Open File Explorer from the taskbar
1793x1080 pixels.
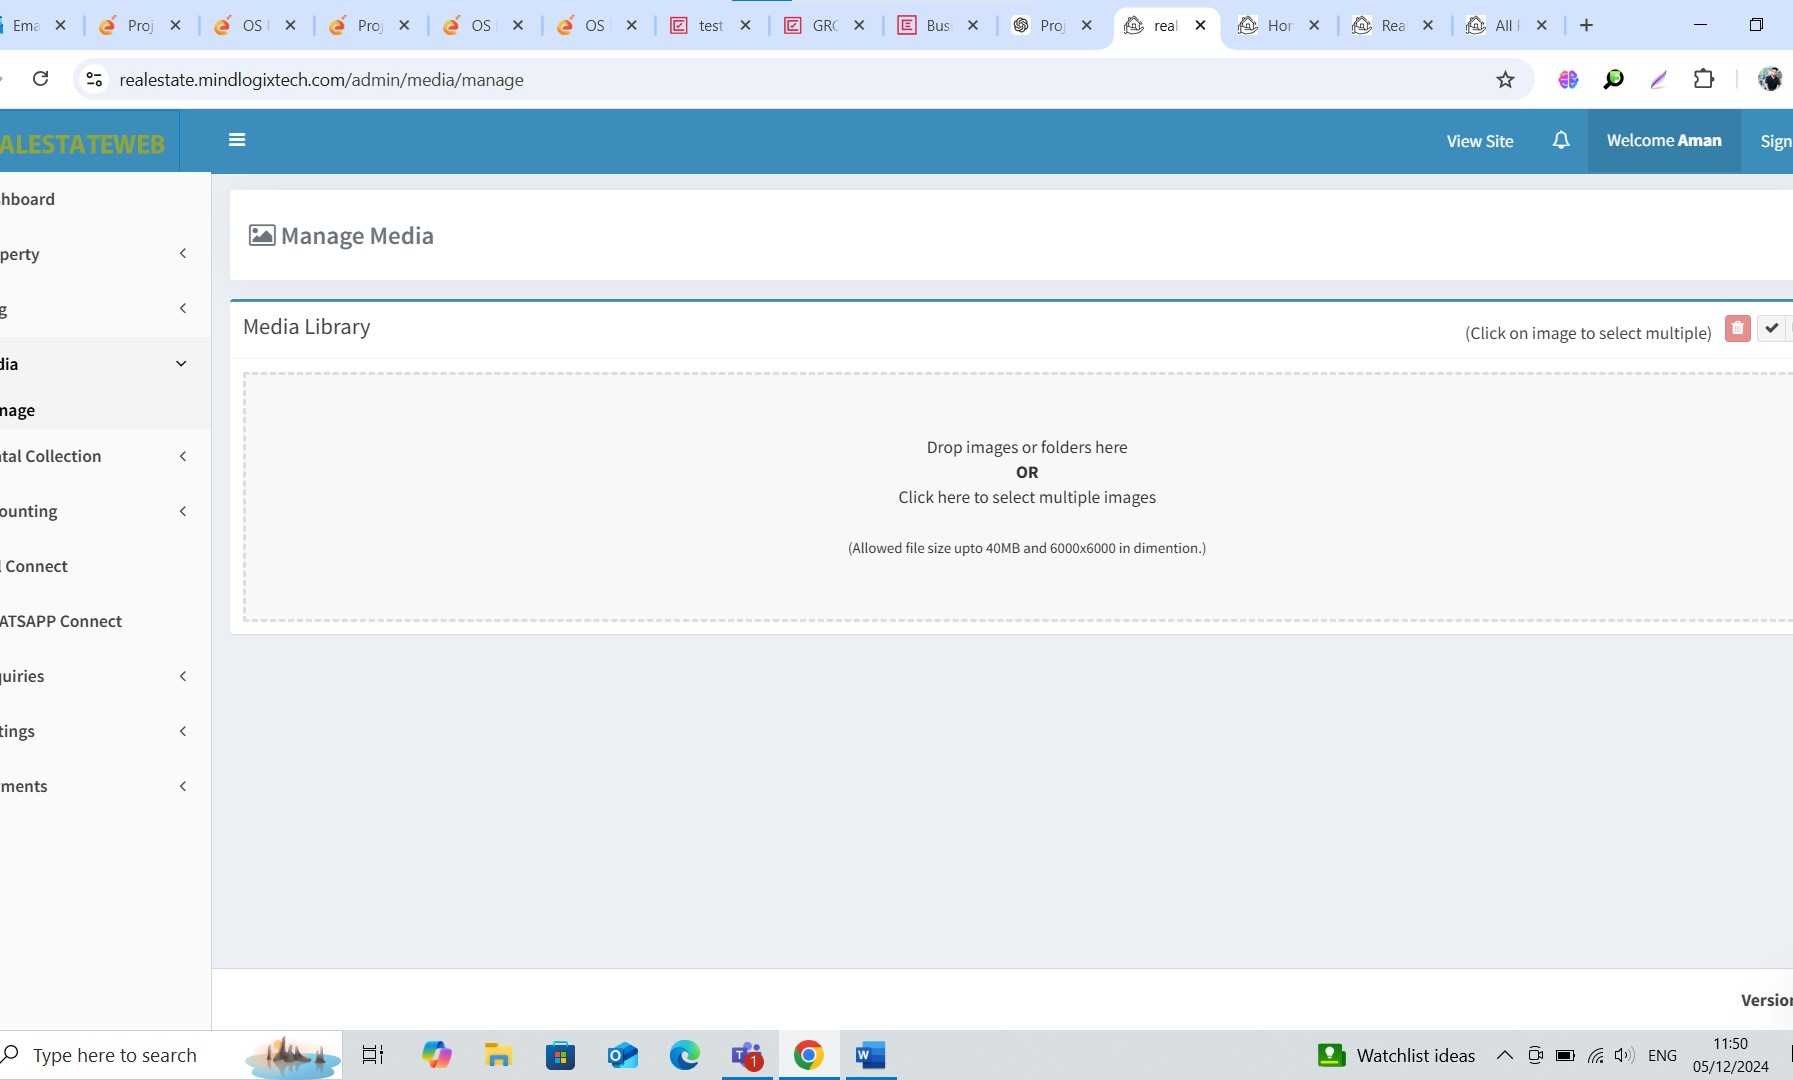click(x=498, y=1055)
